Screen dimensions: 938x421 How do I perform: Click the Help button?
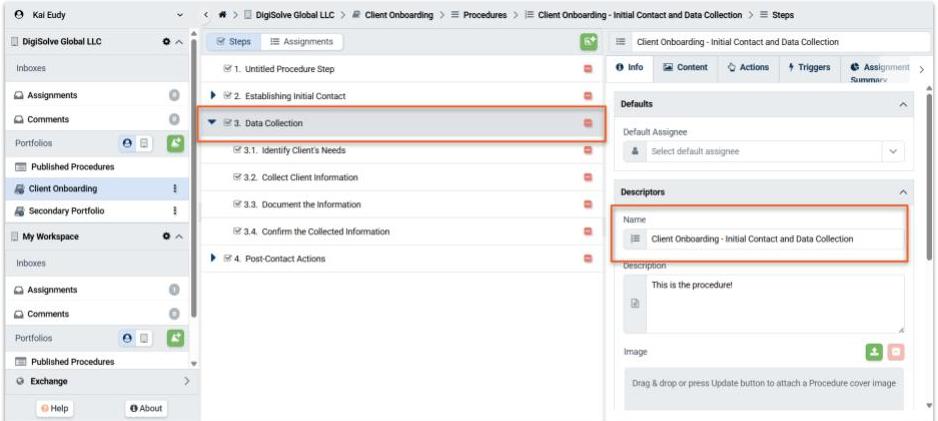[x=54, y=408]
